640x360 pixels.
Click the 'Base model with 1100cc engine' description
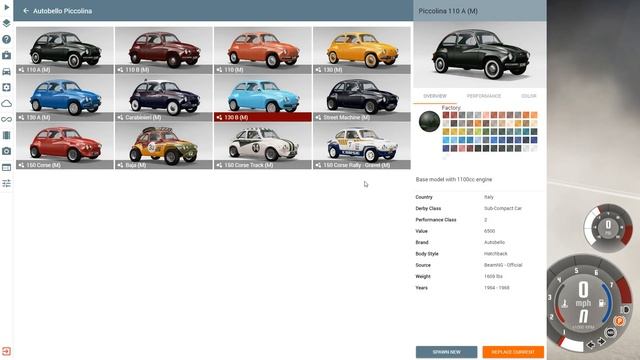(x=454, y=180)
